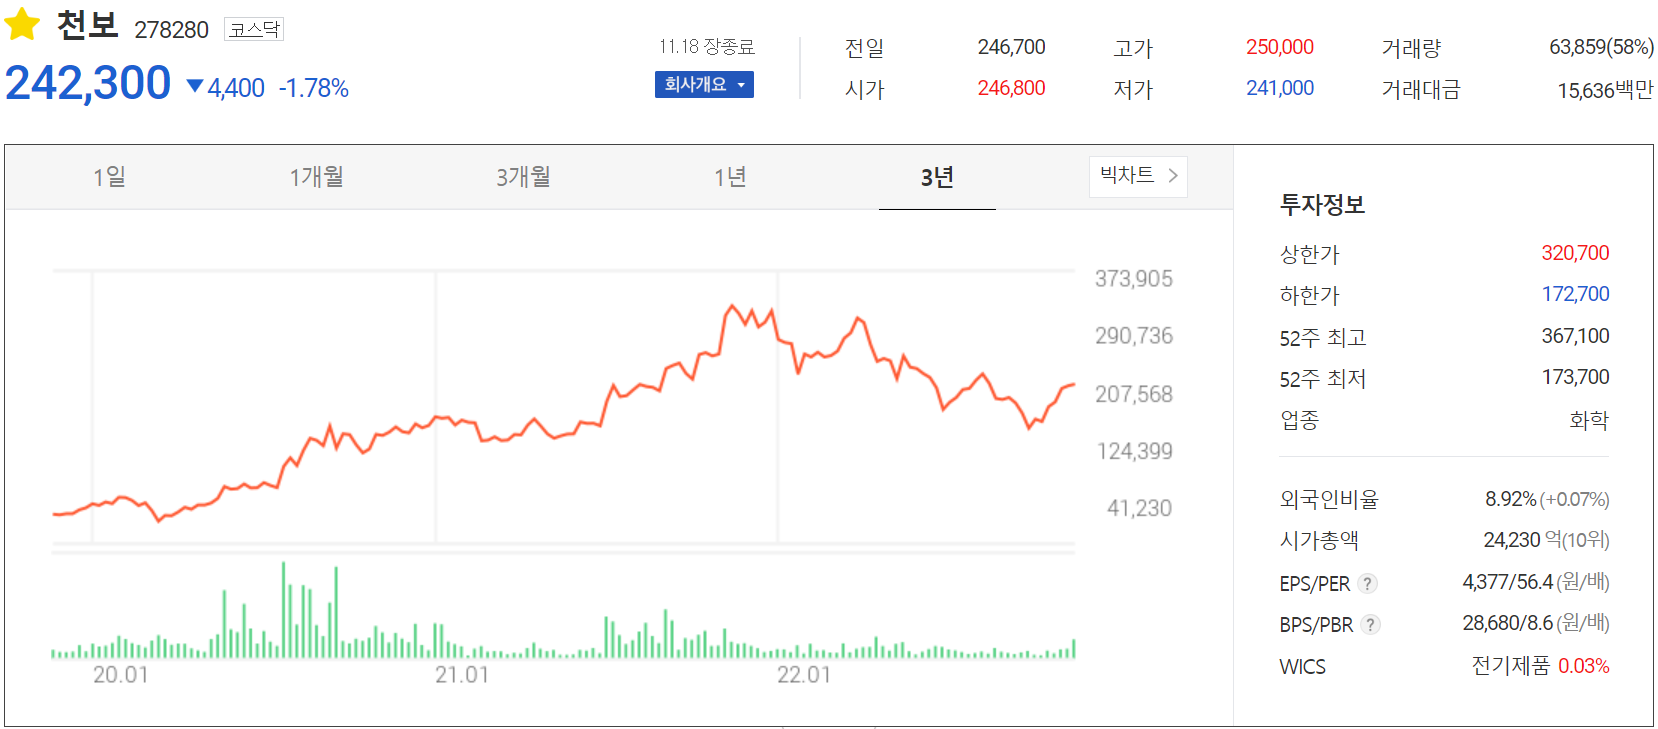Click the 22.01 date marker on chart

click(804, 675)
